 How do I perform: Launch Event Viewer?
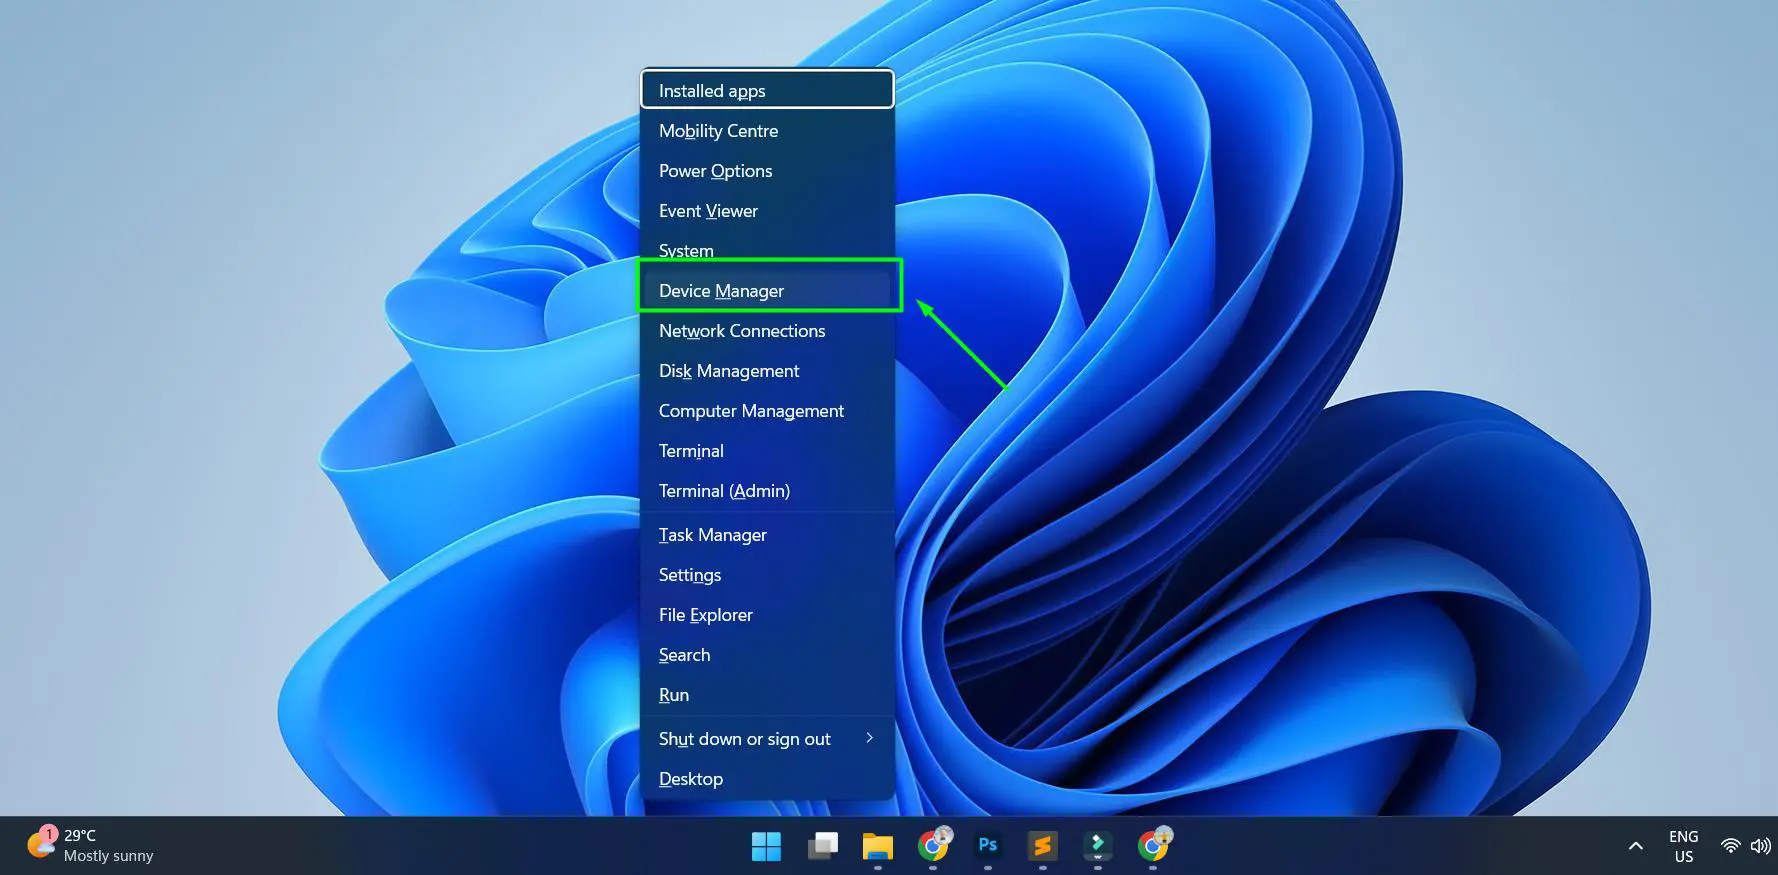pos(767,211)
